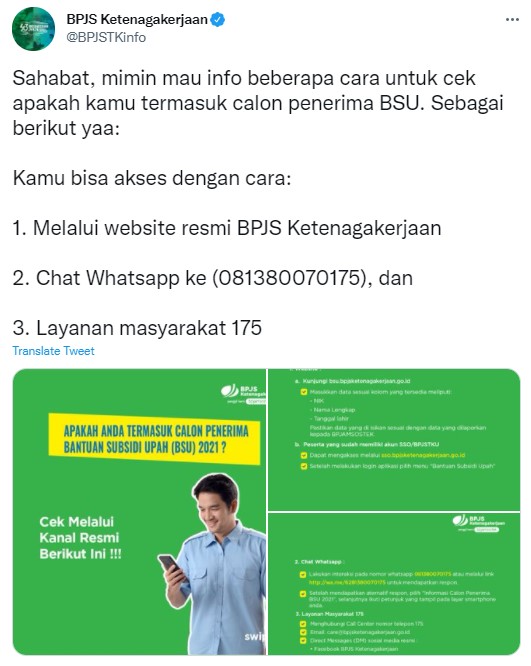Screen dimensions: 531x666
Task: Click the checkbox next to Call Center 175
Action: [x=303, y=624]
